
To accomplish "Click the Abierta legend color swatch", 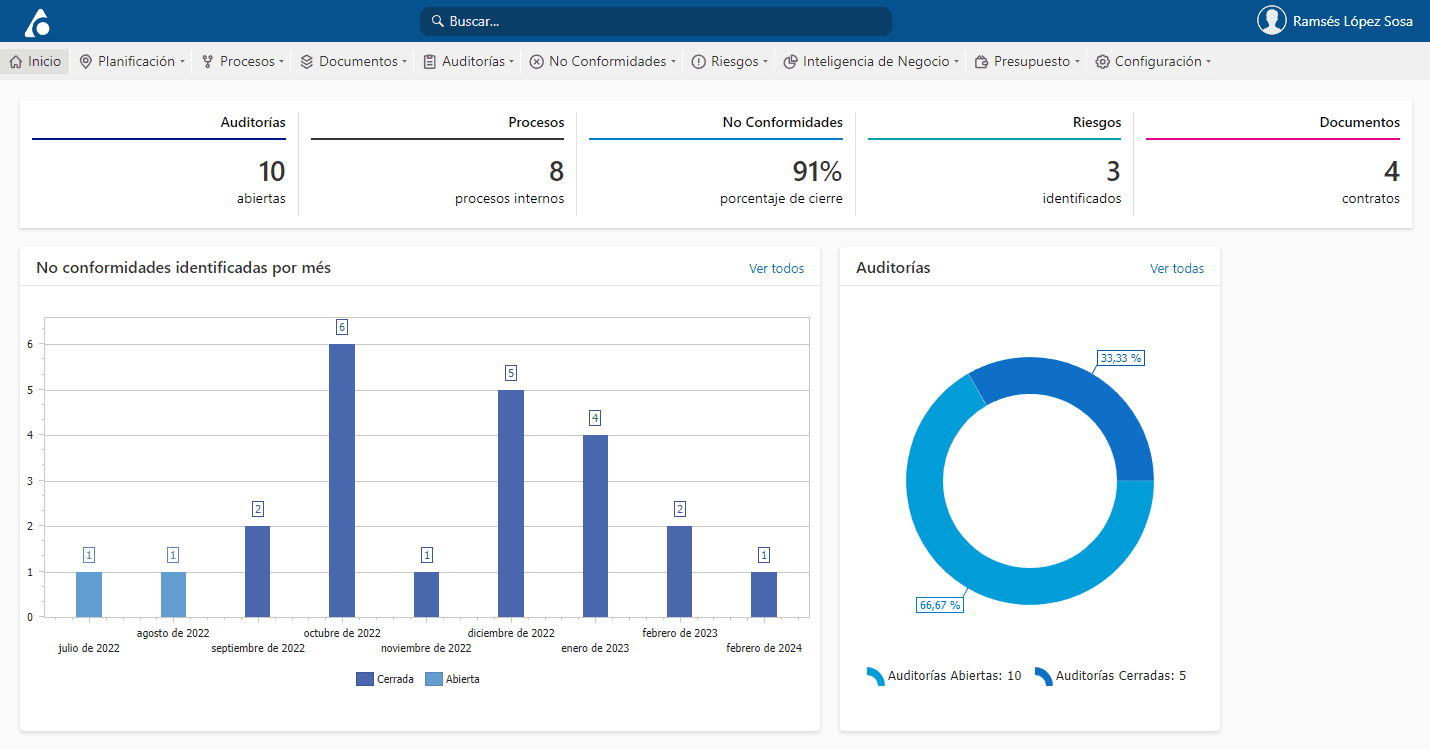I will point(434,679).
